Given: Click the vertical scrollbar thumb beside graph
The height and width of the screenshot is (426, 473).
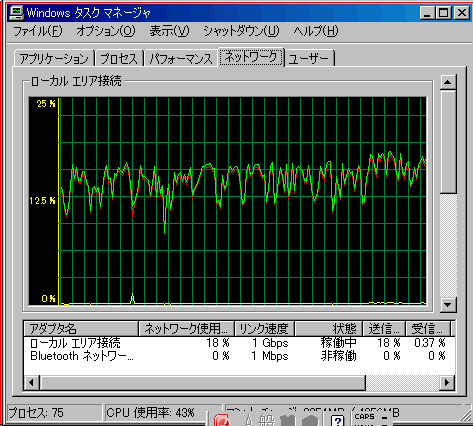Looking at the screenshot, I should pos(448,142).
